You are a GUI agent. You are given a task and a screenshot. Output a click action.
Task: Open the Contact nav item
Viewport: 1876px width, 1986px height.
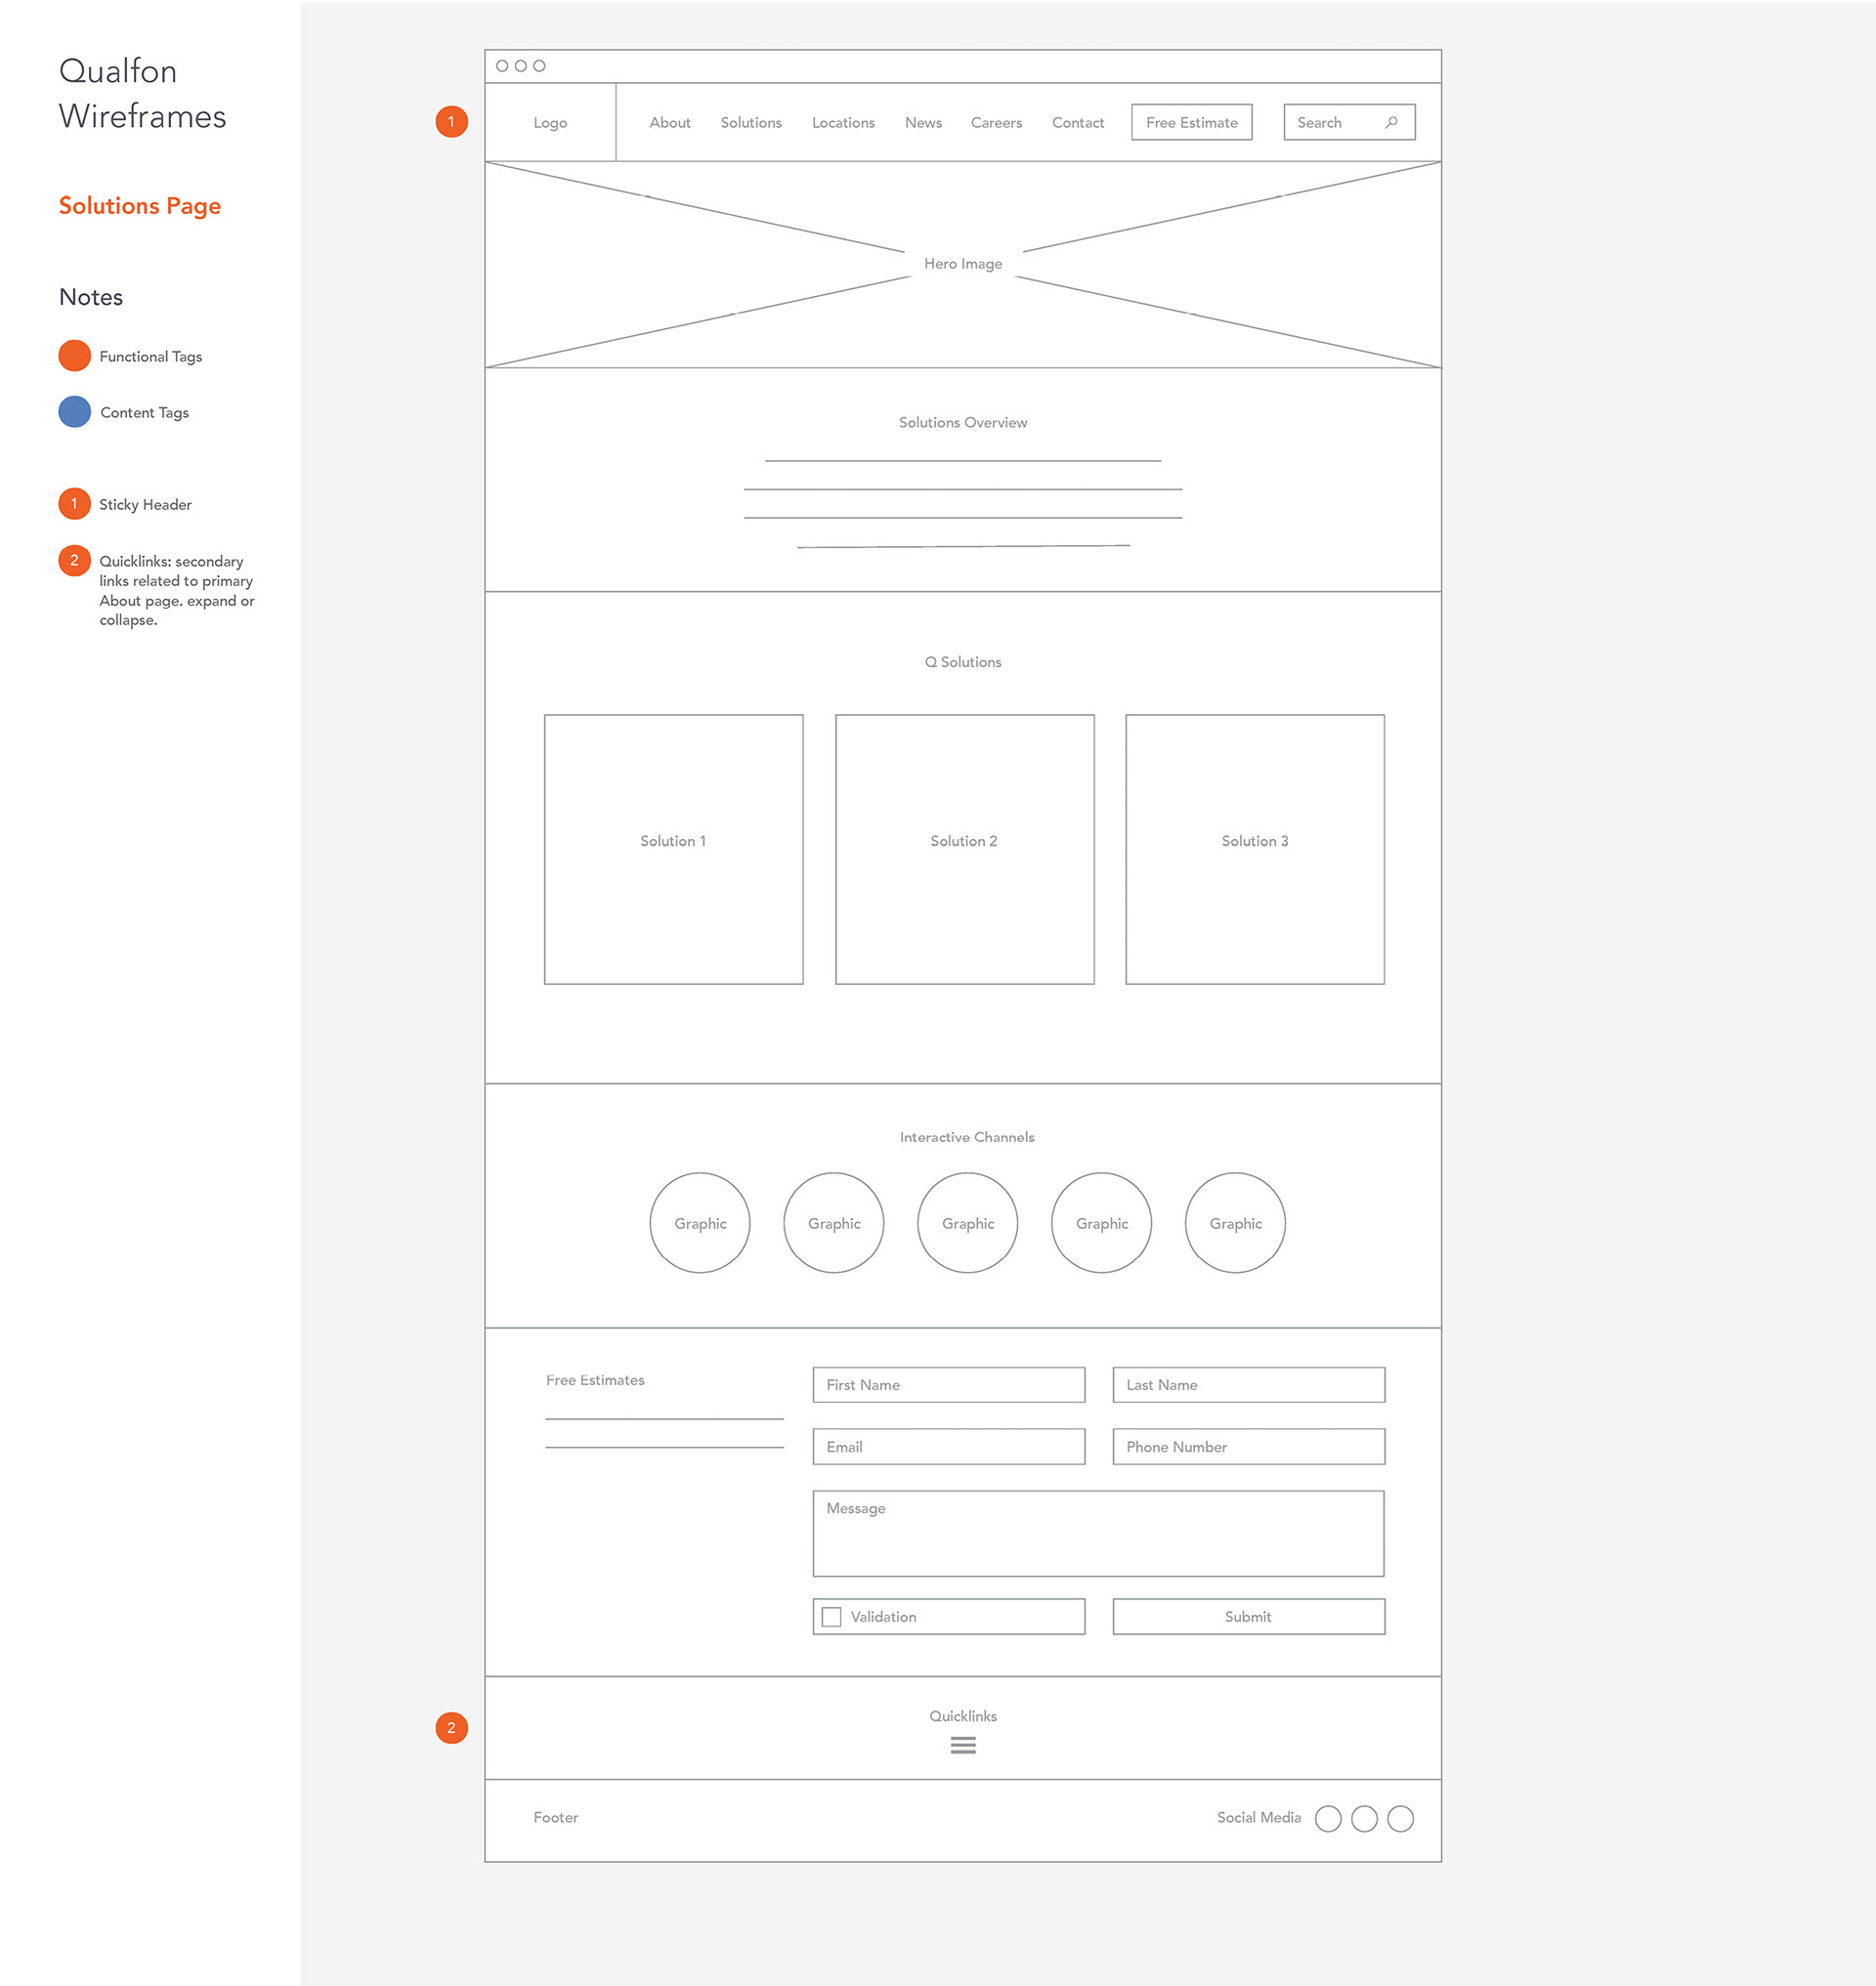pyautogui.click(x=1078, y=122)
